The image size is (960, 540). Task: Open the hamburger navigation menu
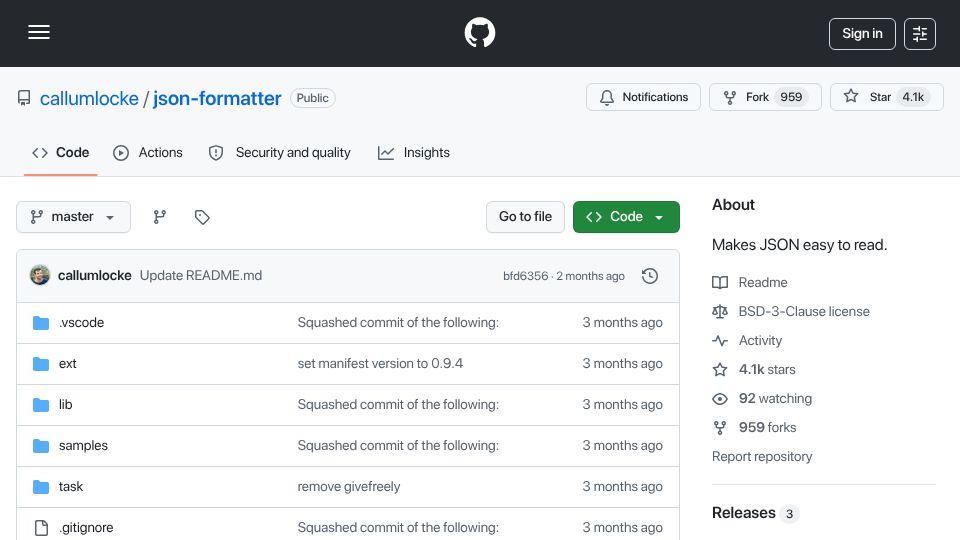pyautogui.click(x=39, y=32)
